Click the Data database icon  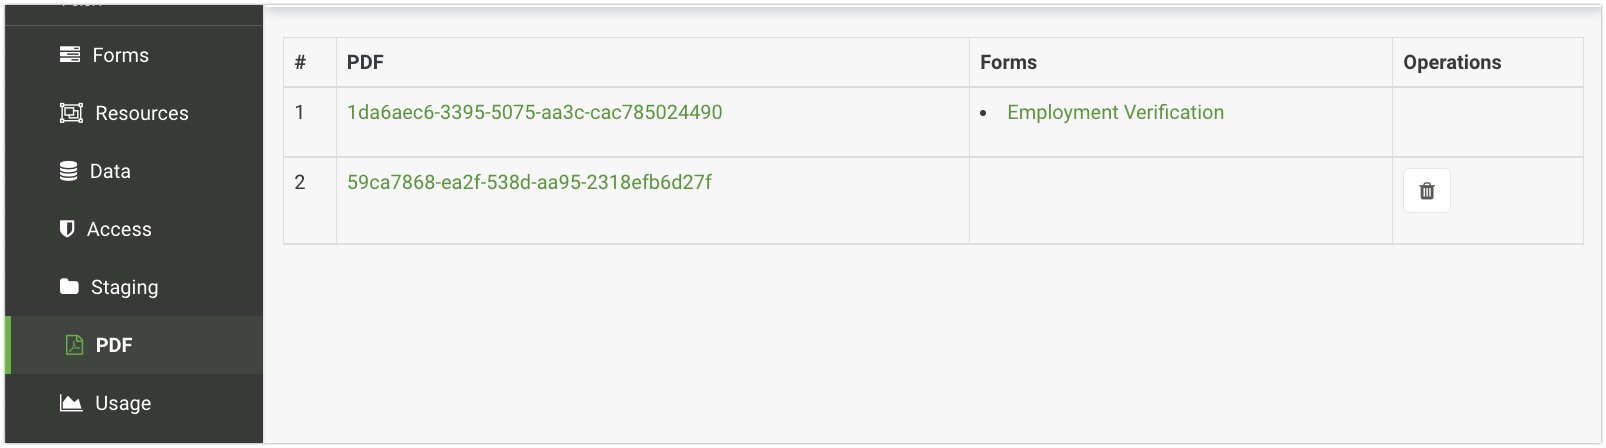(69, 171)
